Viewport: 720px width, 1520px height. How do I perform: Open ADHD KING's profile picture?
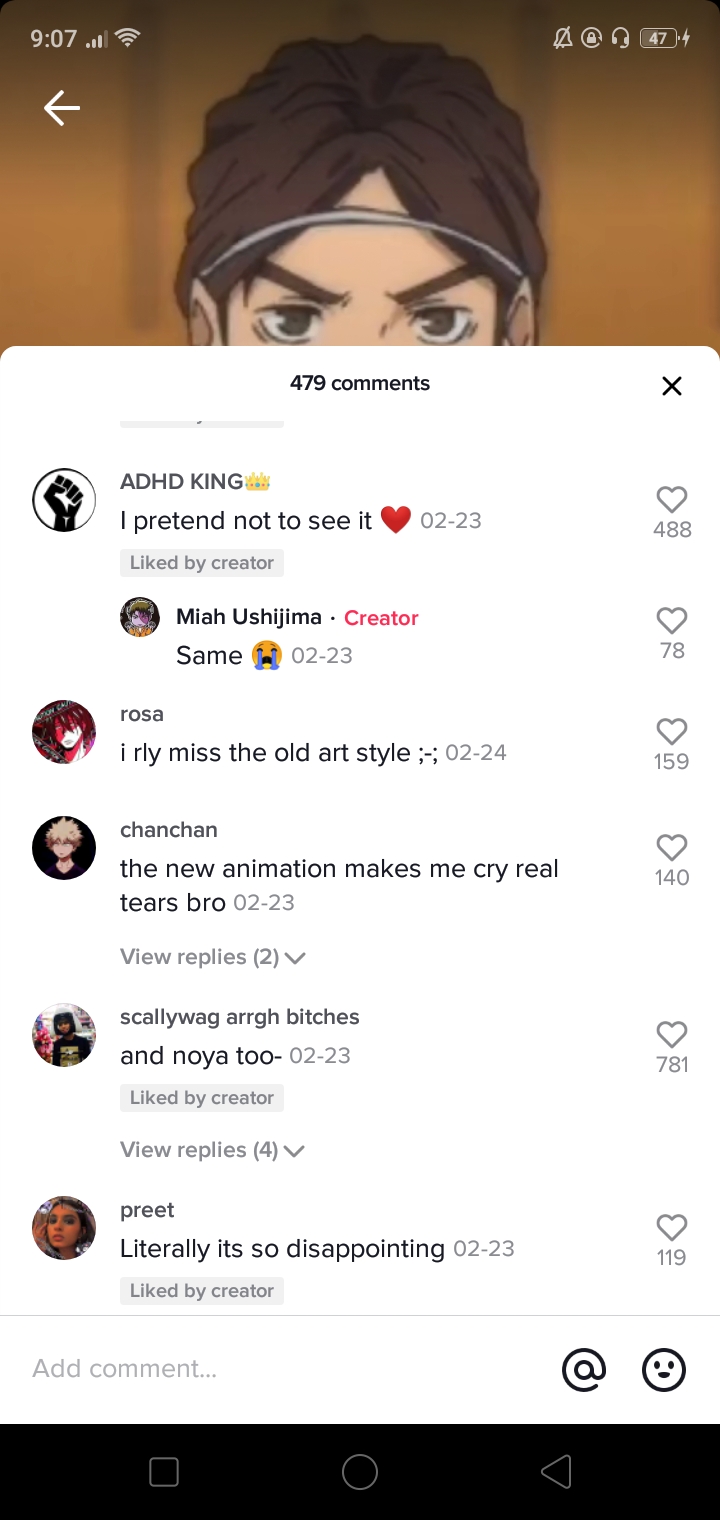tap(64, 500)
